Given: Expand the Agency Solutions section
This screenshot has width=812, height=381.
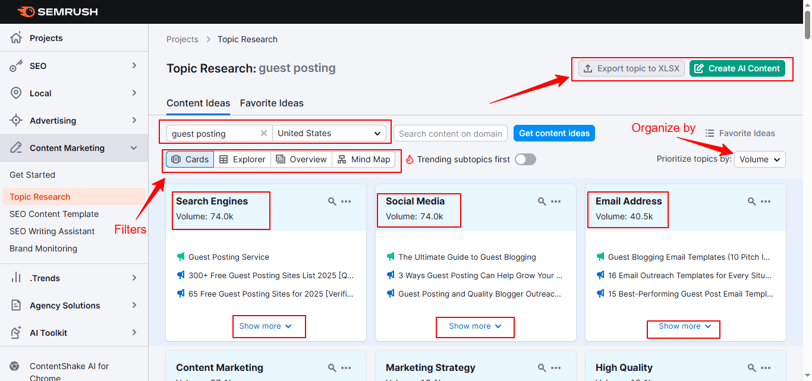Looking at the screenshot, I should 134,305.
